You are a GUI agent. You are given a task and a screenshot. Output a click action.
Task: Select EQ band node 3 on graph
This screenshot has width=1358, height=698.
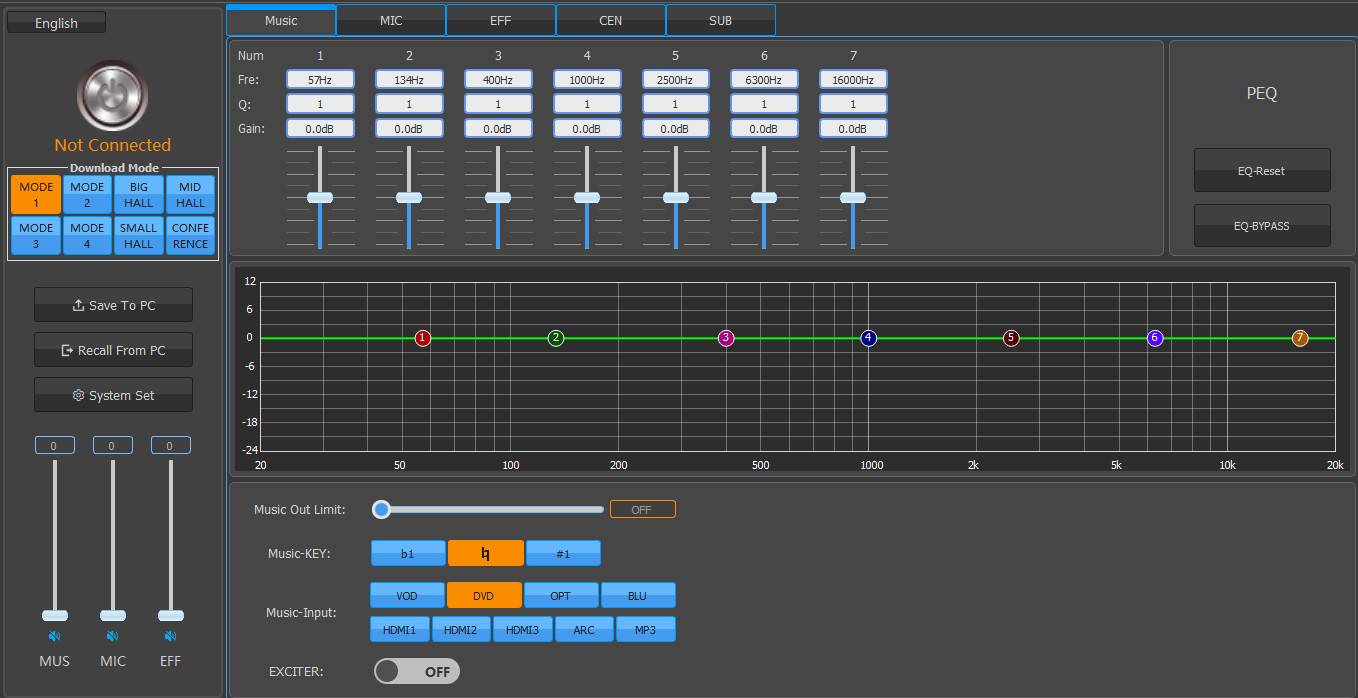pos(726,338)
